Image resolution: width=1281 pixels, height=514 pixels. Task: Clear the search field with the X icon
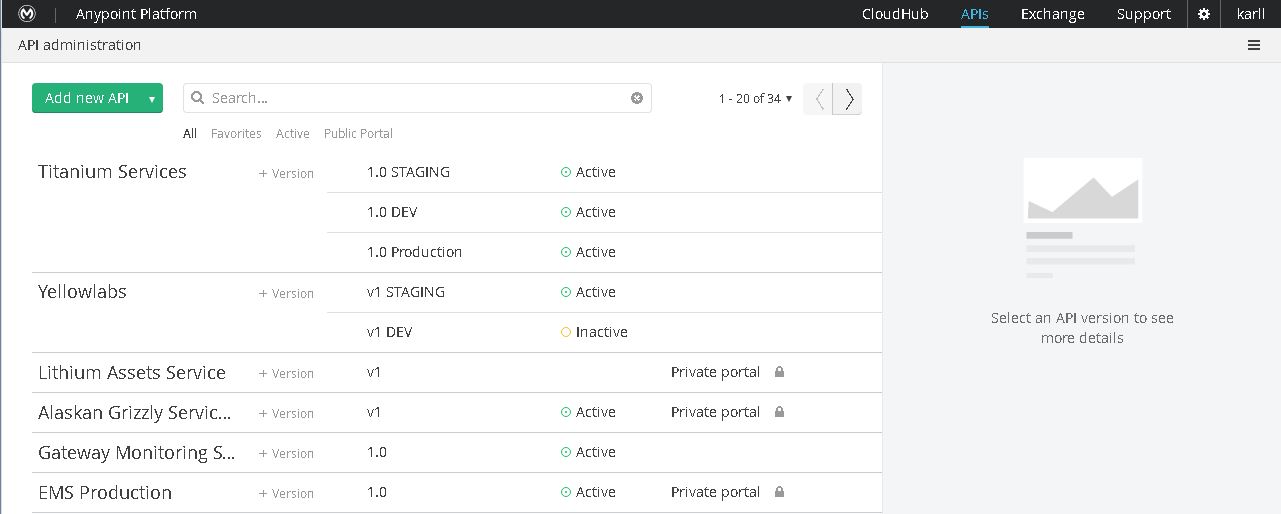coord(637,98)
